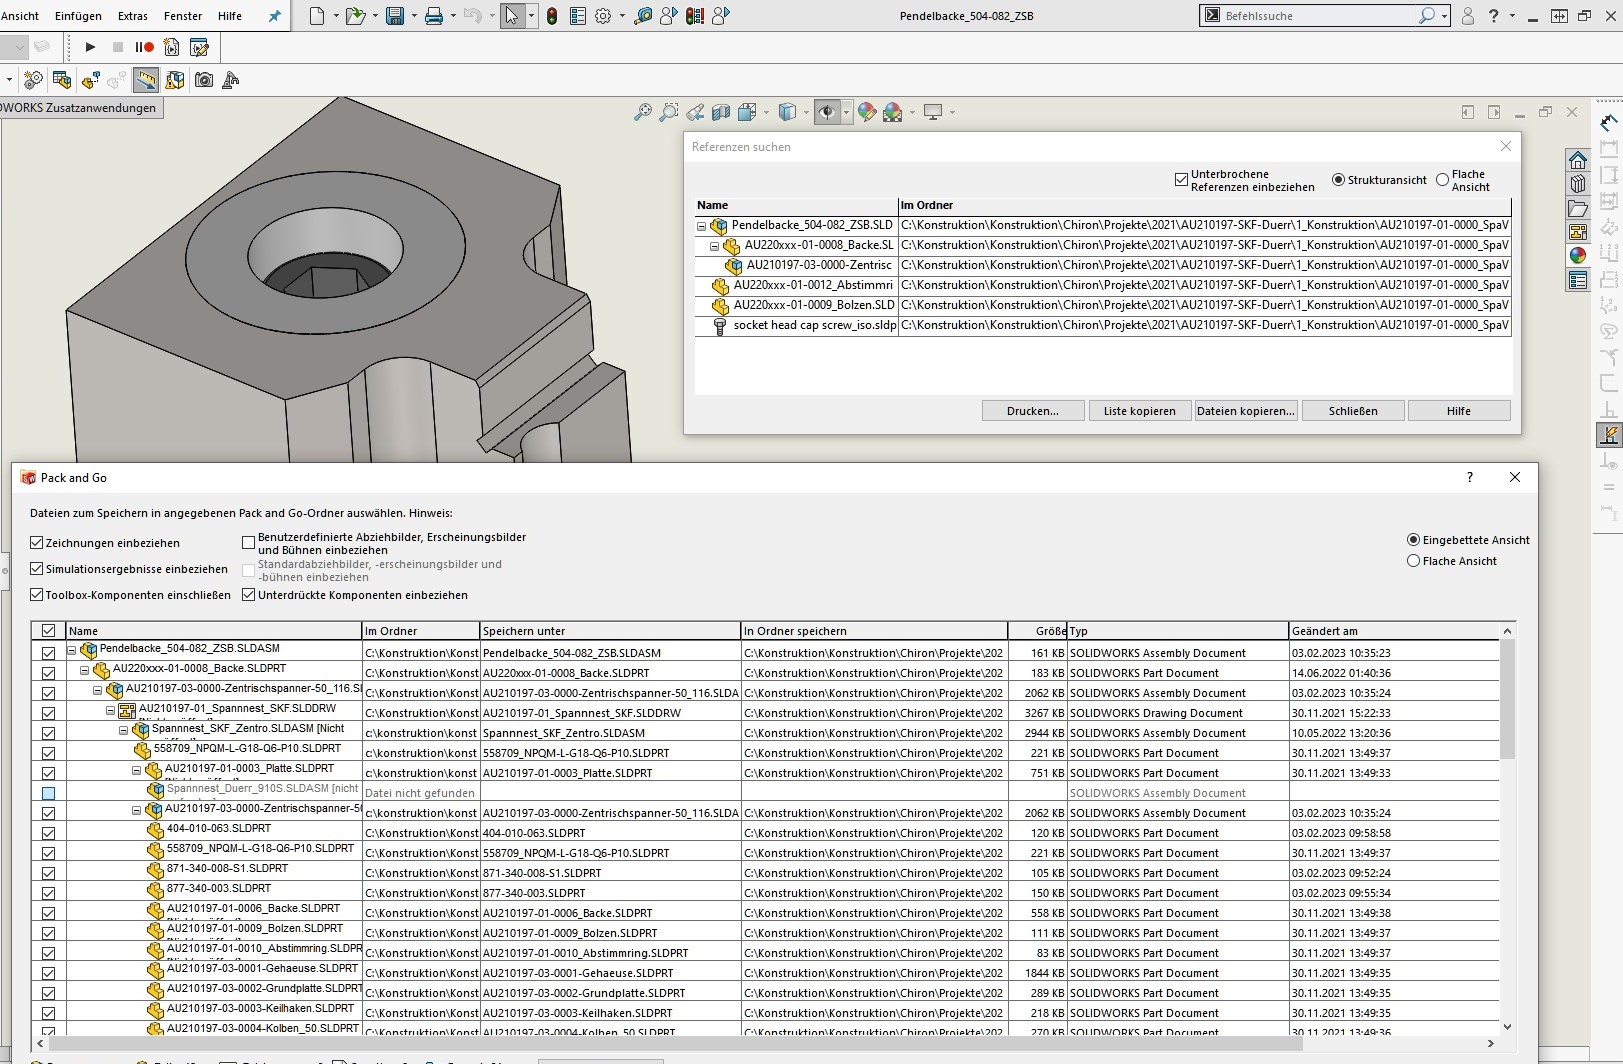Enable Benutzerdefinierte Abziehbilder checkbox

pos(249,543)
